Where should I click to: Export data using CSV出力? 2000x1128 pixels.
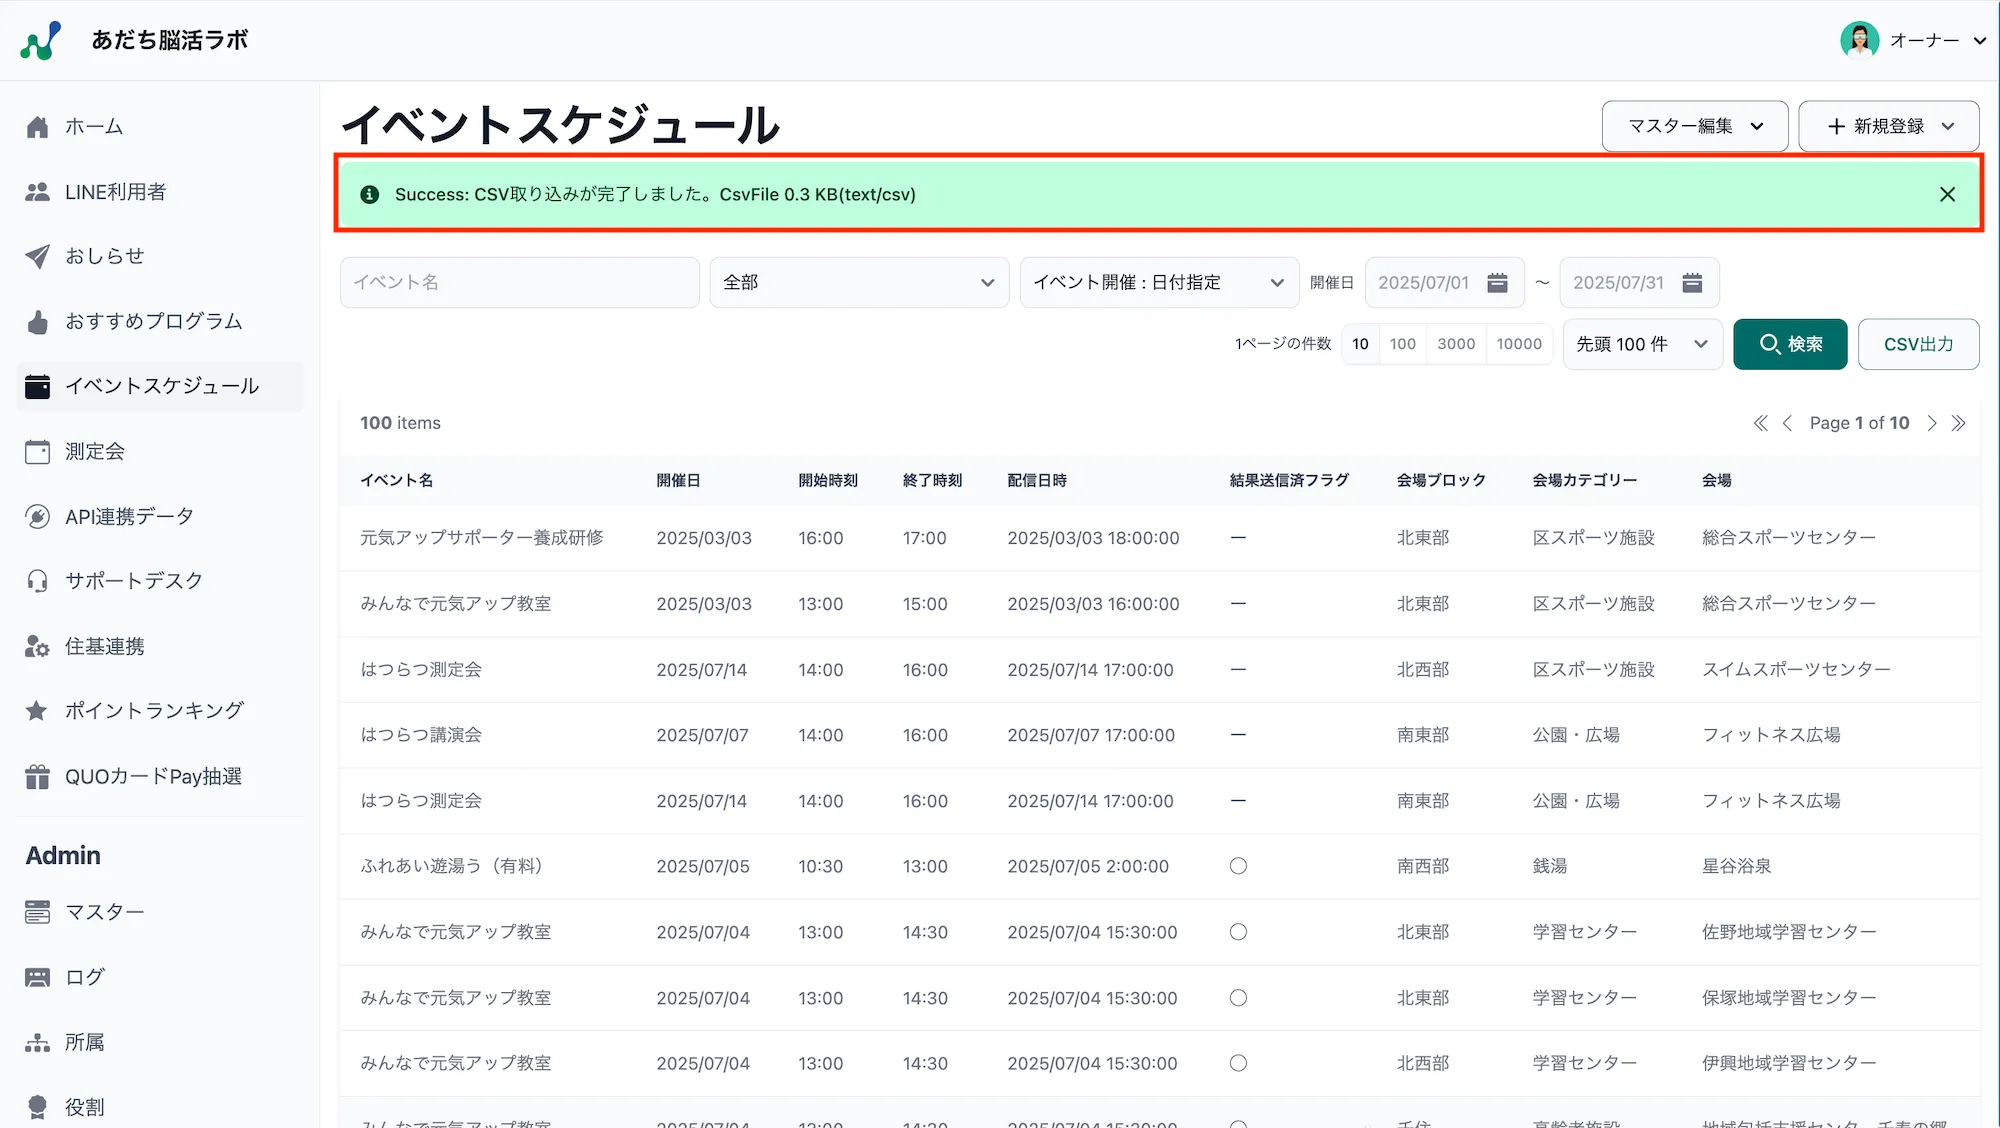coord(1917,344)
